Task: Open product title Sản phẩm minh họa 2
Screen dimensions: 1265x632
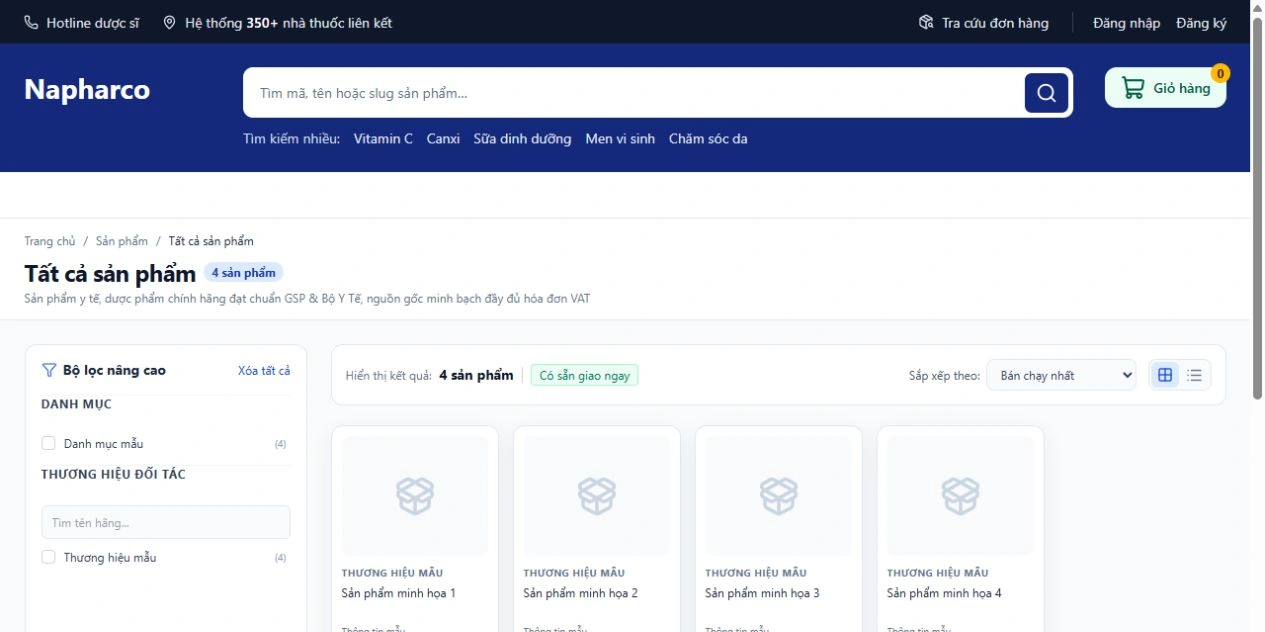Action: 581,593
